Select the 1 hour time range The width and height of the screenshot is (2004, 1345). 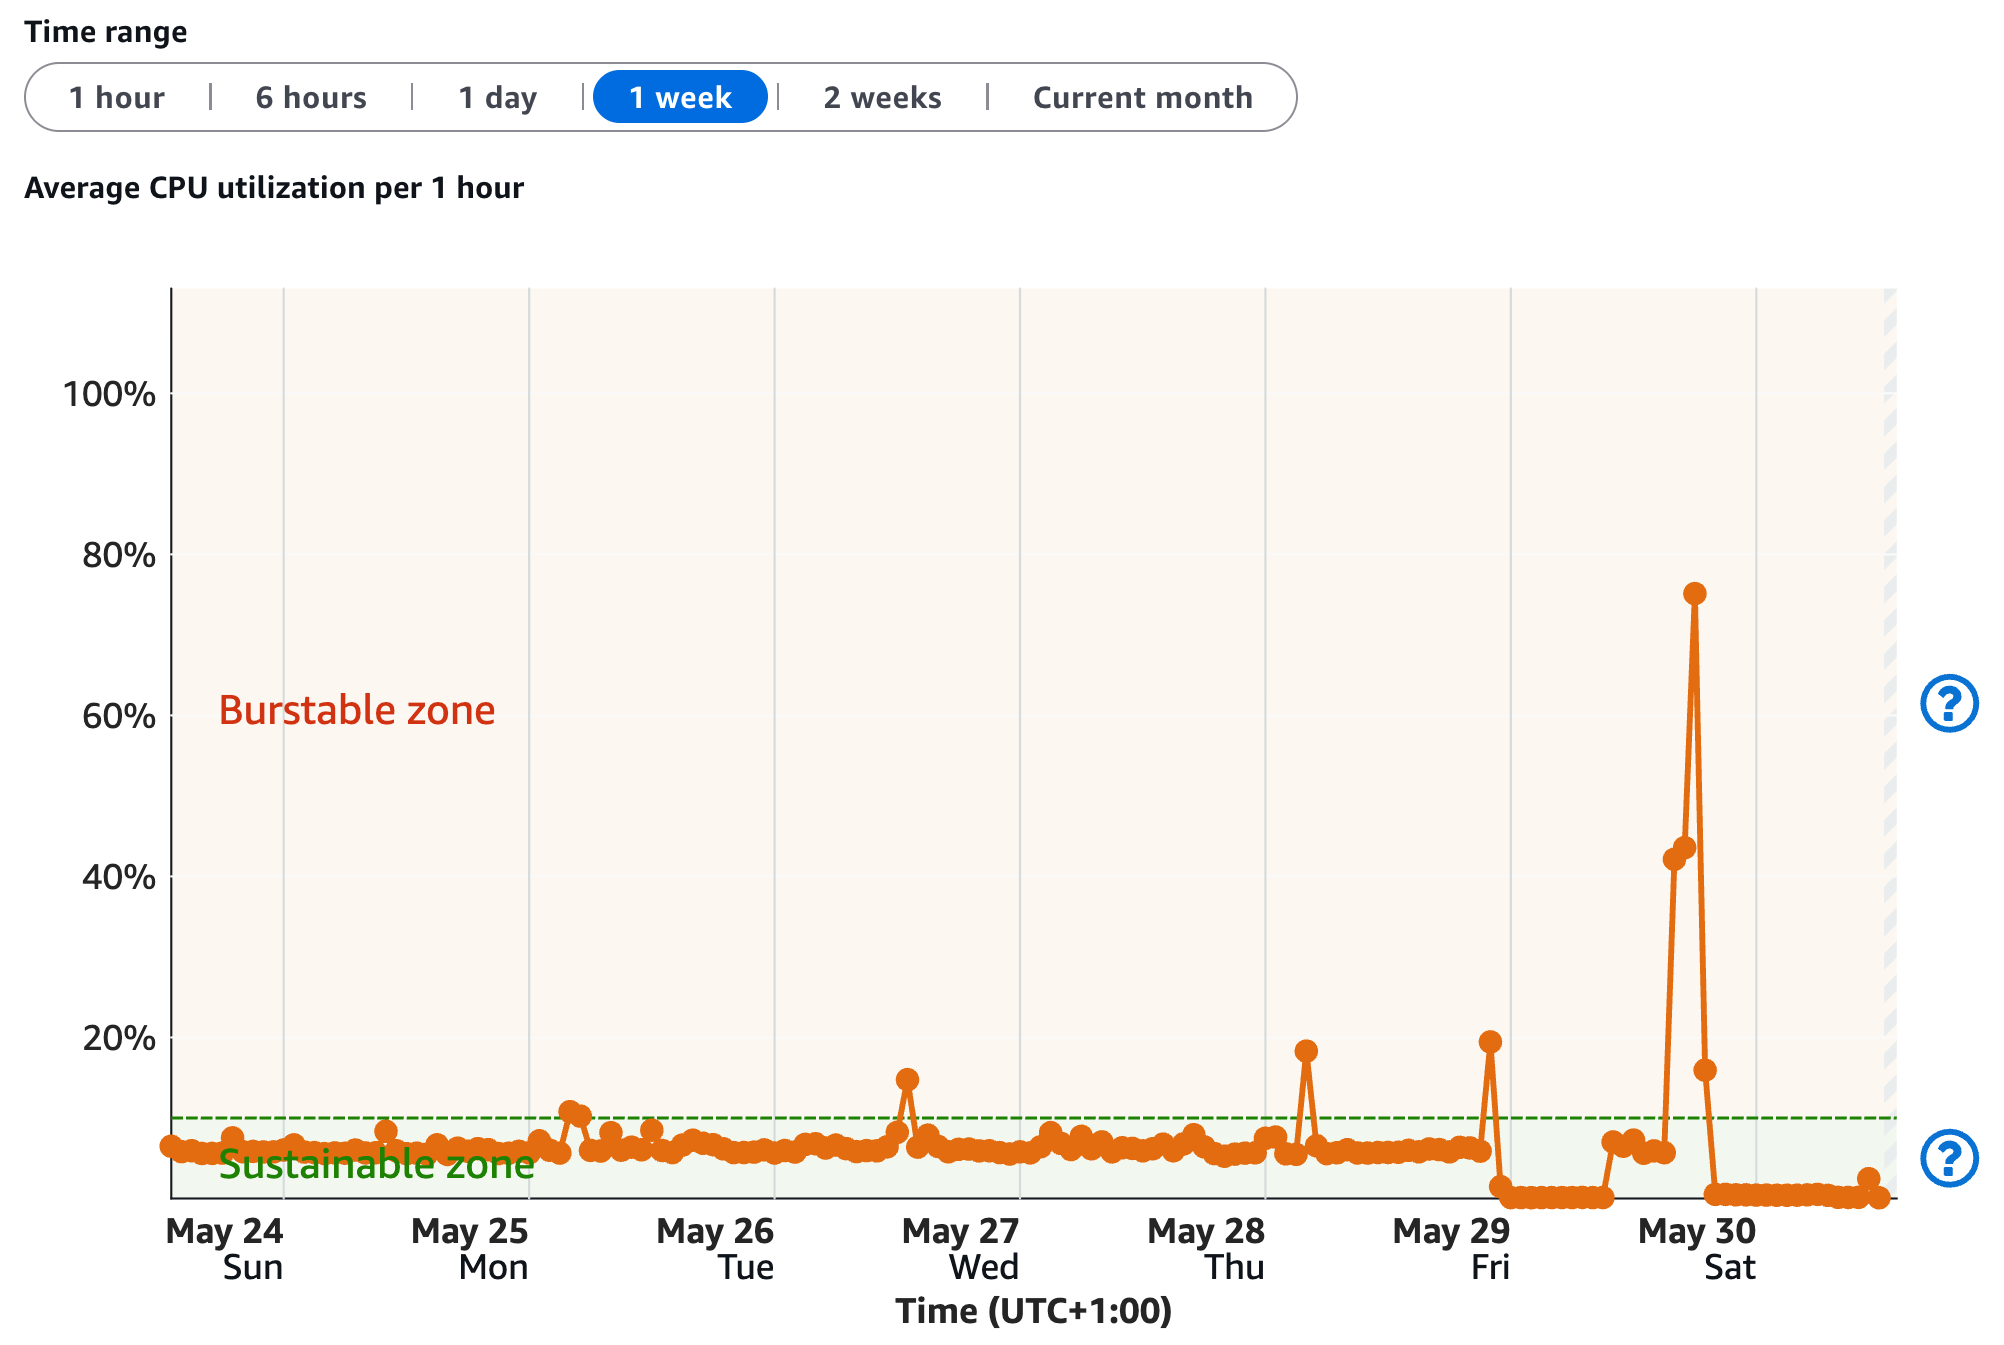click(x=117, y=97)
